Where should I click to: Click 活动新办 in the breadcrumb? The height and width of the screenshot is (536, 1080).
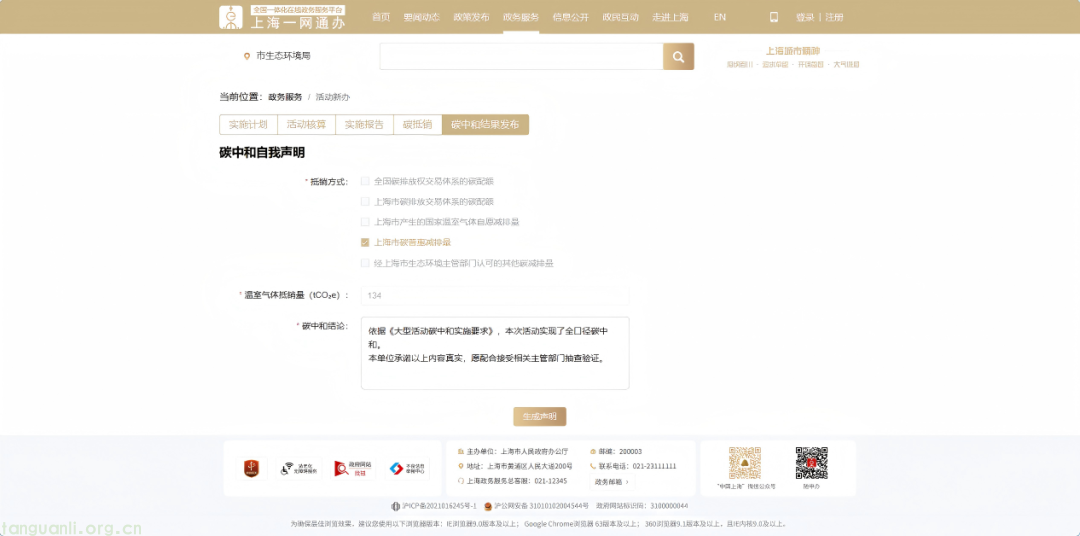[x=333, y=97]
